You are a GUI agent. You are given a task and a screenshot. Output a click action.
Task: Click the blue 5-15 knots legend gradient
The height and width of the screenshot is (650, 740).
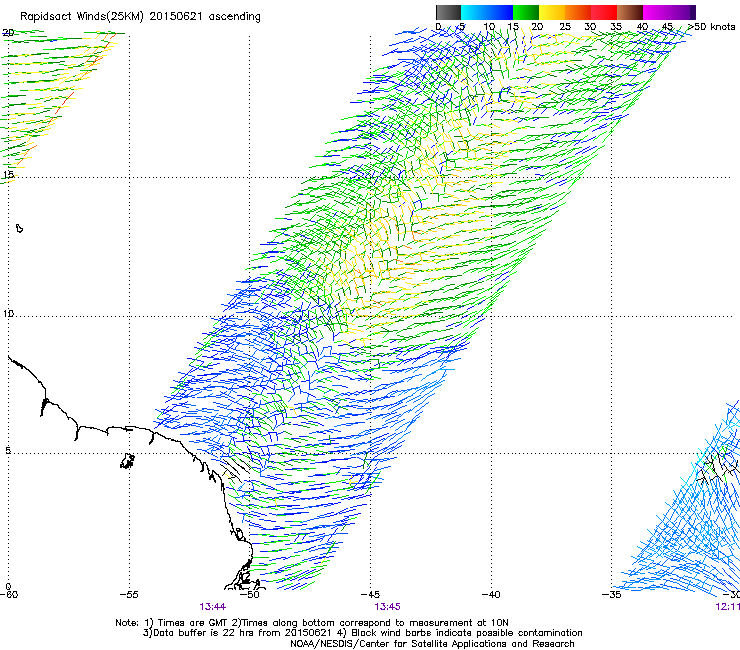(487, 12)
